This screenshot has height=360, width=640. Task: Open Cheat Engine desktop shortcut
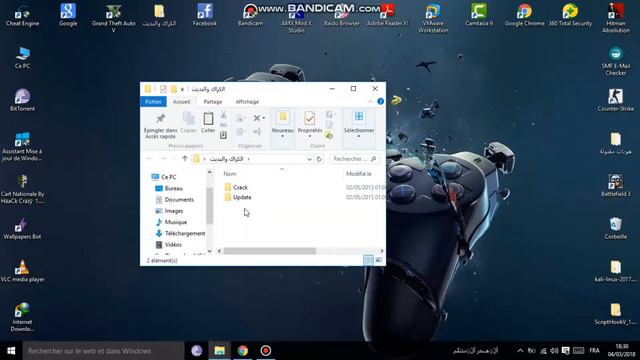point(22,16)
